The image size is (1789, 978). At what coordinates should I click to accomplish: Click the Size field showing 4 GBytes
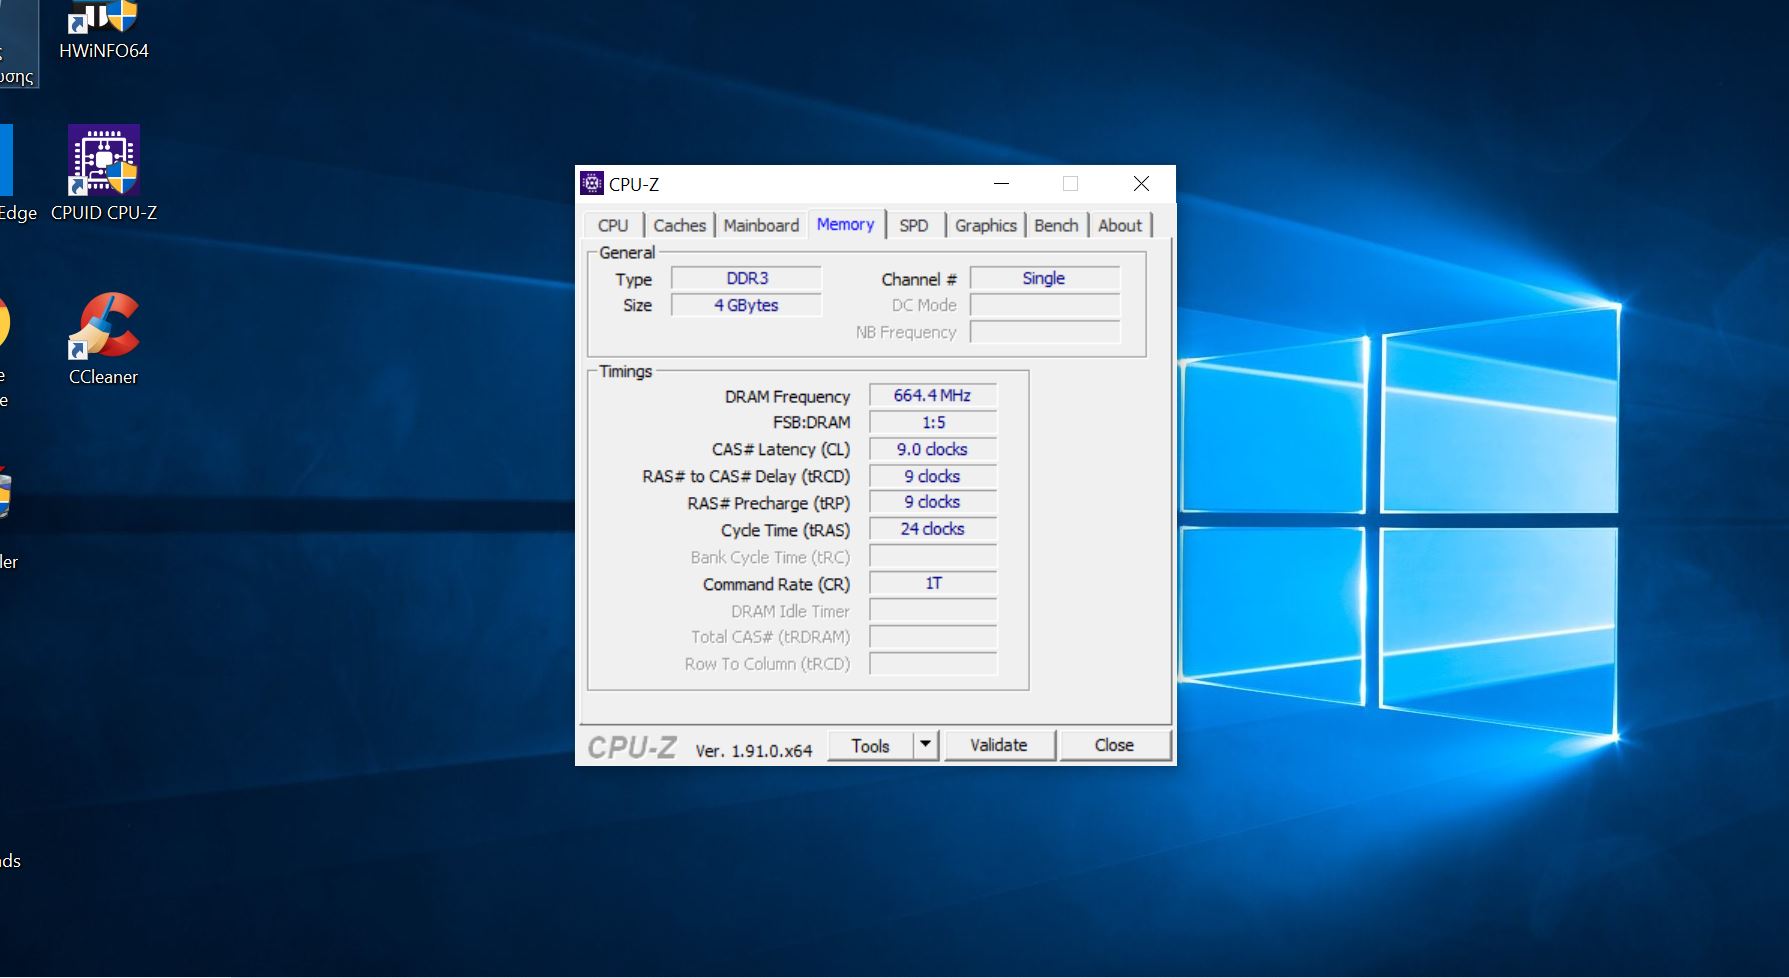click(747, 305)
